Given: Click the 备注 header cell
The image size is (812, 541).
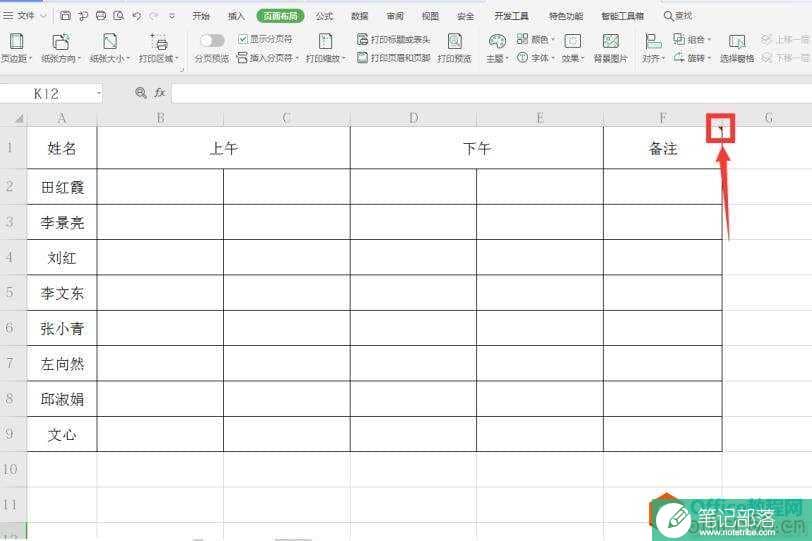Looking at the screenshot, I should (663, 148).
